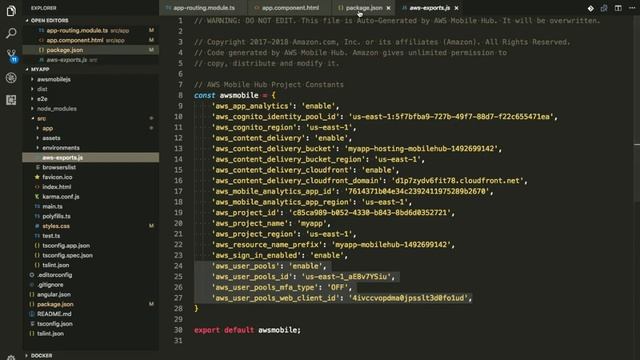The image size is (640, 360).
Task: Open main.ts file
Action: pos(91,207)
